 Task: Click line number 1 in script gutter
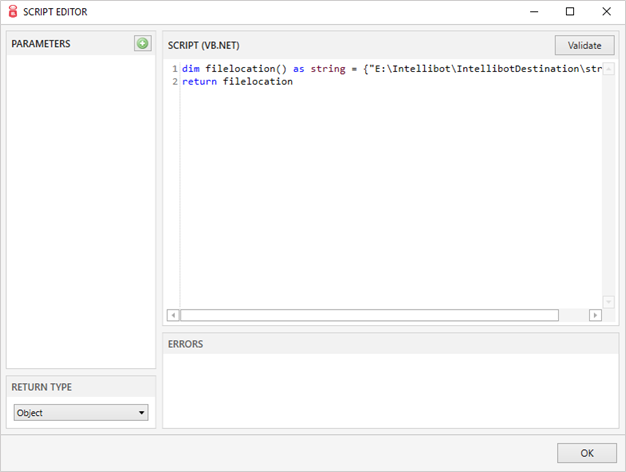[x=175, y=69]
